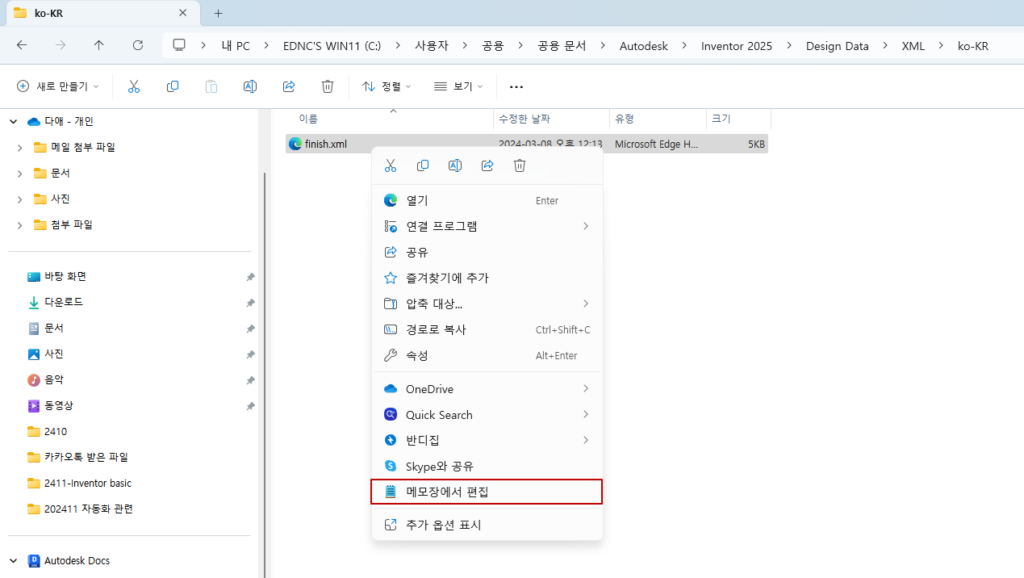Open the 새로 만들기 dropdown

pyautogui.click(x=58, y=86)
